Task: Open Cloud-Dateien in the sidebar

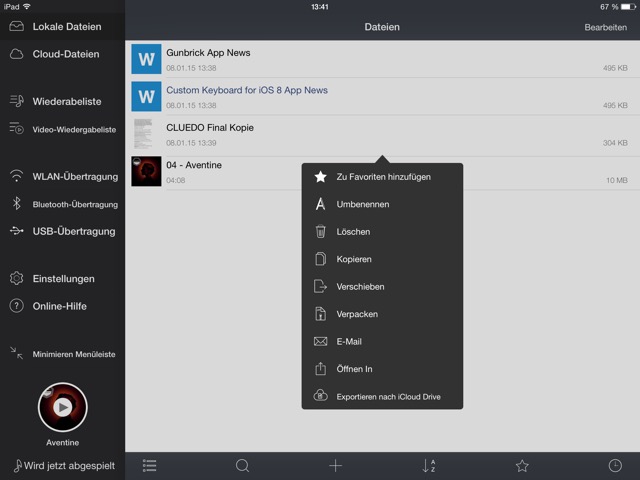Action: click(x=62, y=54)
